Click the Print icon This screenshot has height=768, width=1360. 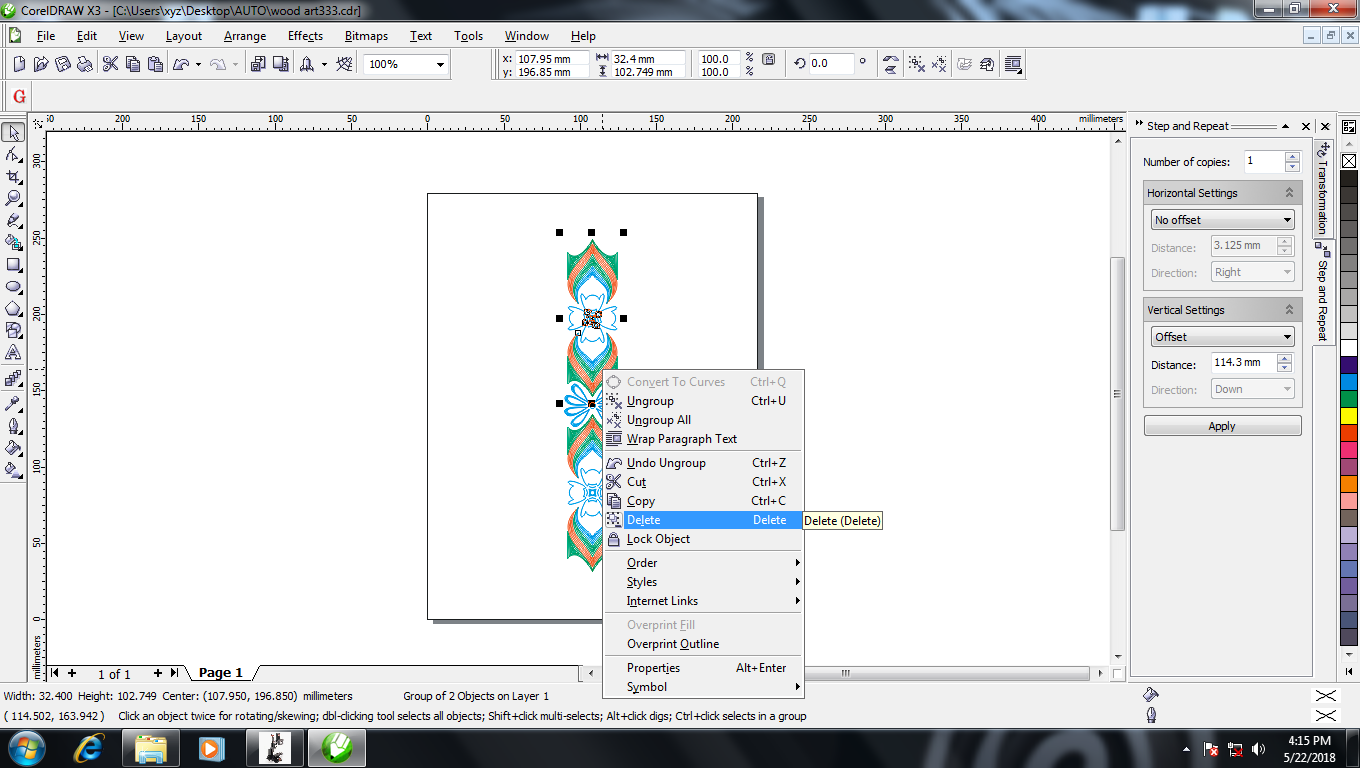click(85, 64)
